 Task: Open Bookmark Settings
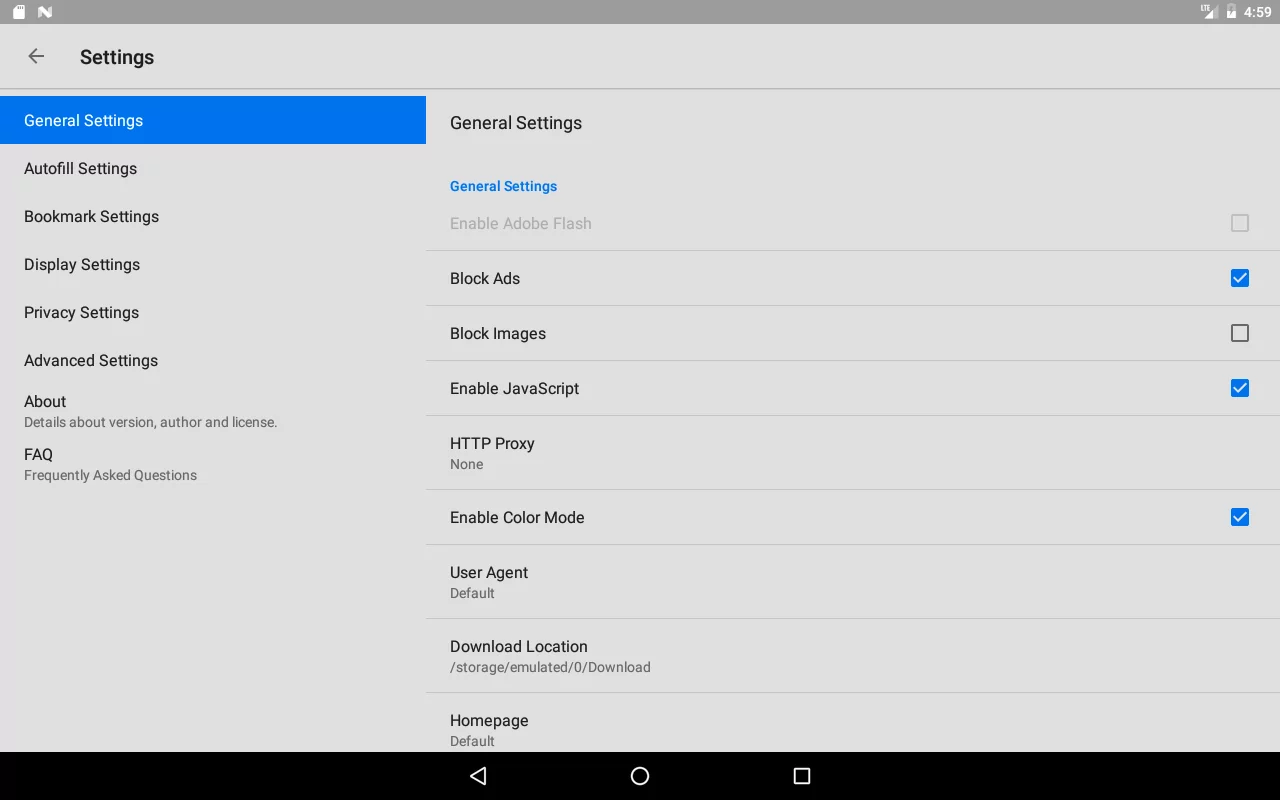coord(213,216)
